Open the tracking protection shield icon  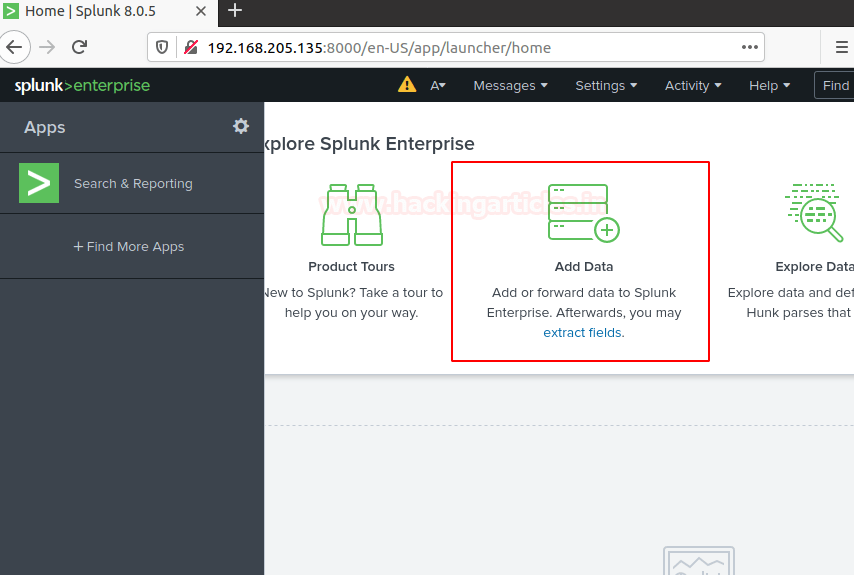164,47
